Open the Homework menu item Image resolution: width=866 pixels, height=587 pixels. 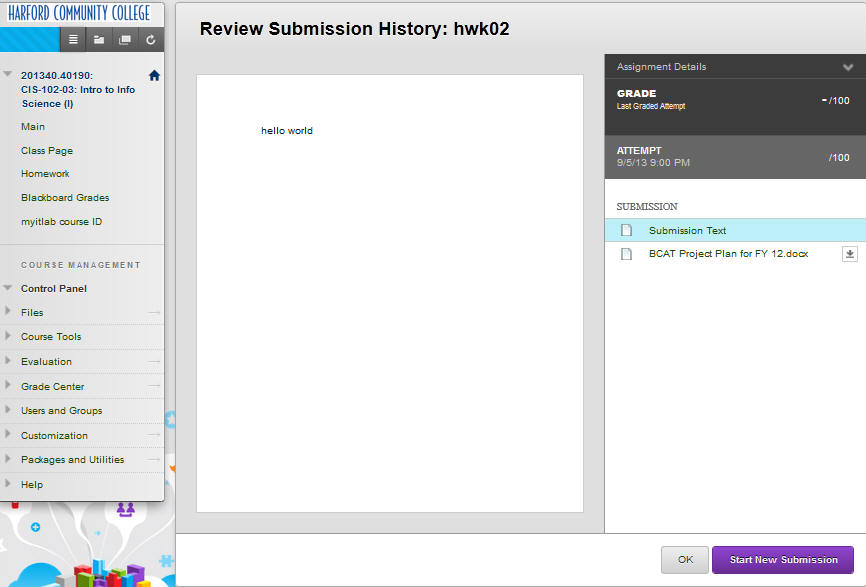tap(45, 174)
